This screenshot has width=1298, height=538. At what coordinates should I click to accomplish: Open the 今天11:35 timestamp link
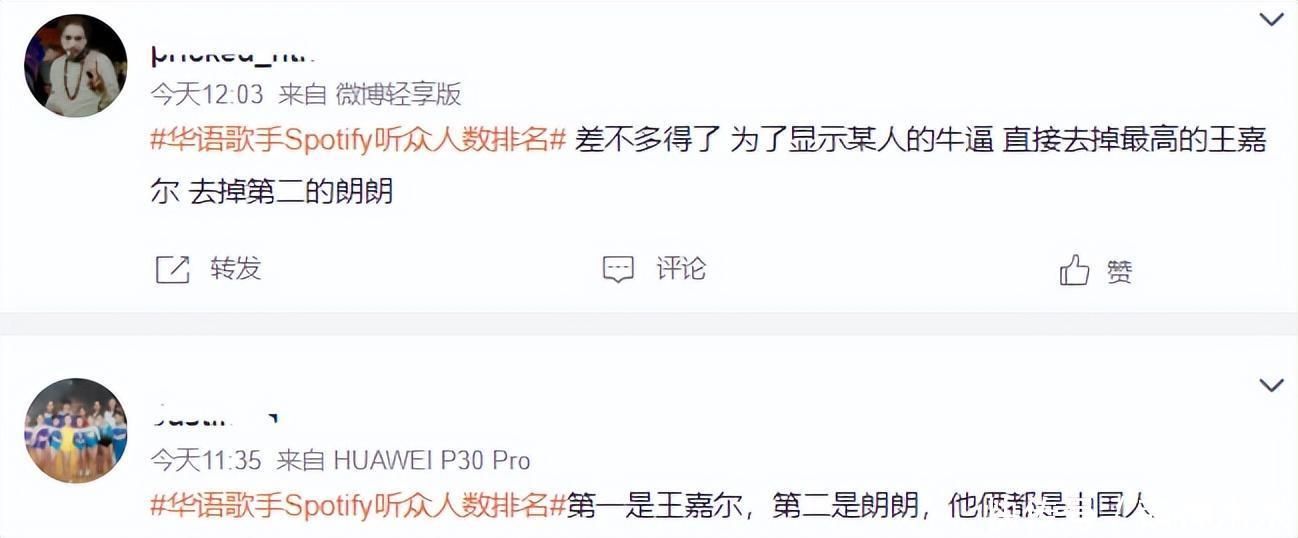[206, 460]
